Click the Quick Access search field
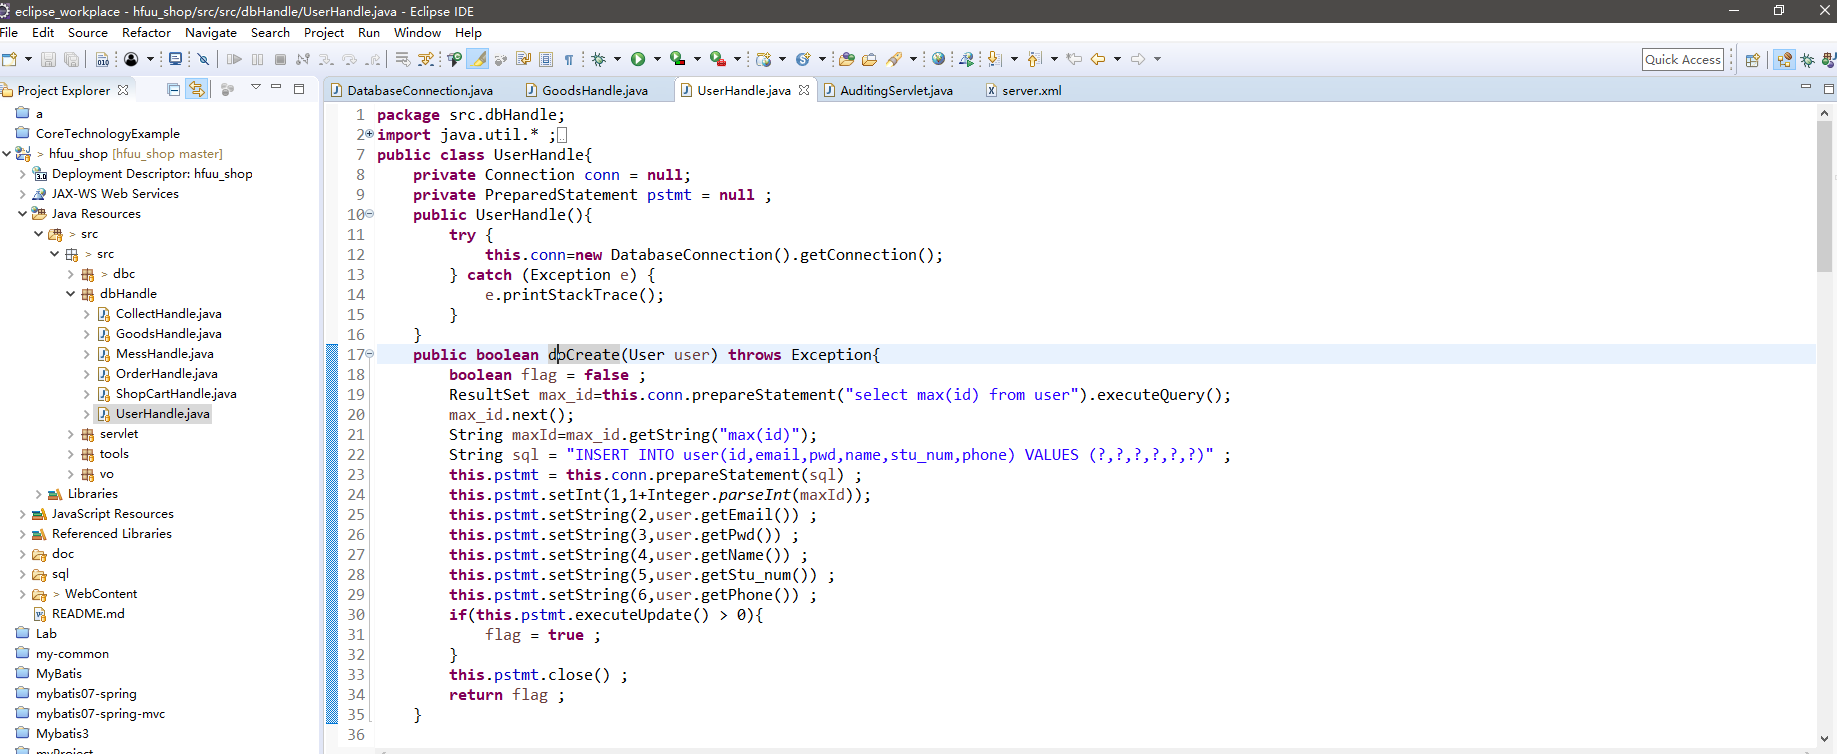Viewport: 1837px width, 754px height. (x=1683, y=60)
